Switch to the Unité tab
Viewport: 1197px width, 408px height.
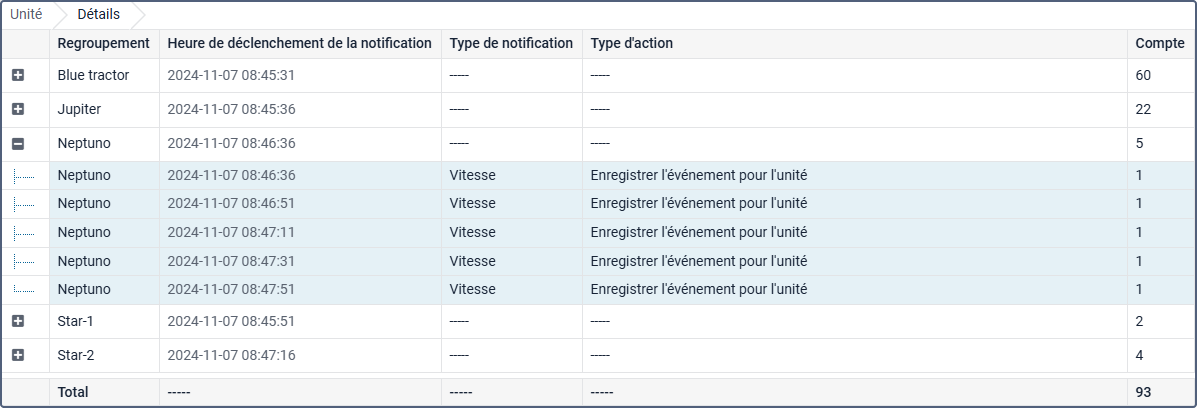(26, 15)
